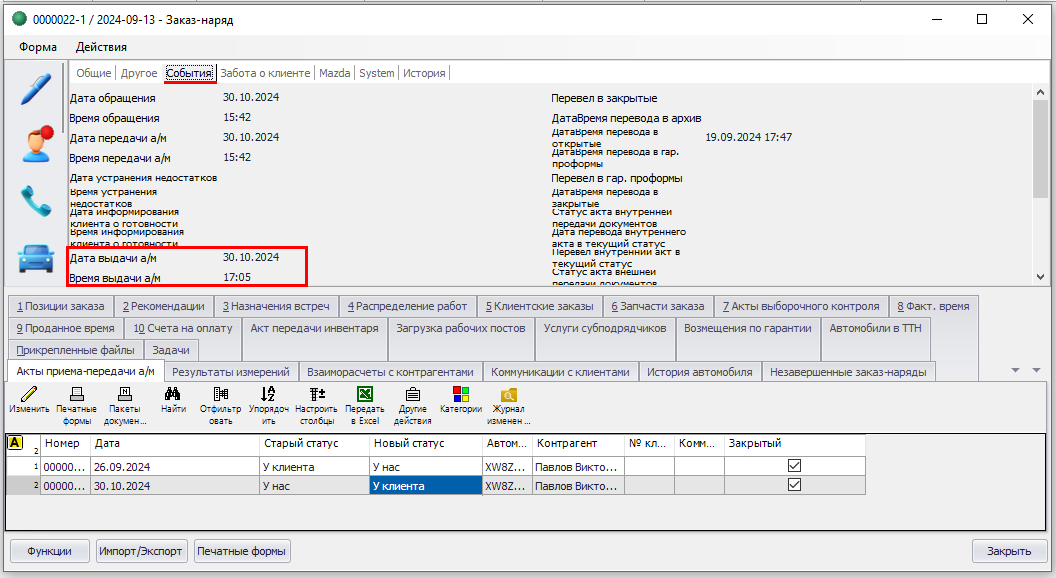Open the Действия menu
Viewport: 1056px width, 578px height.
pos(101,47)
